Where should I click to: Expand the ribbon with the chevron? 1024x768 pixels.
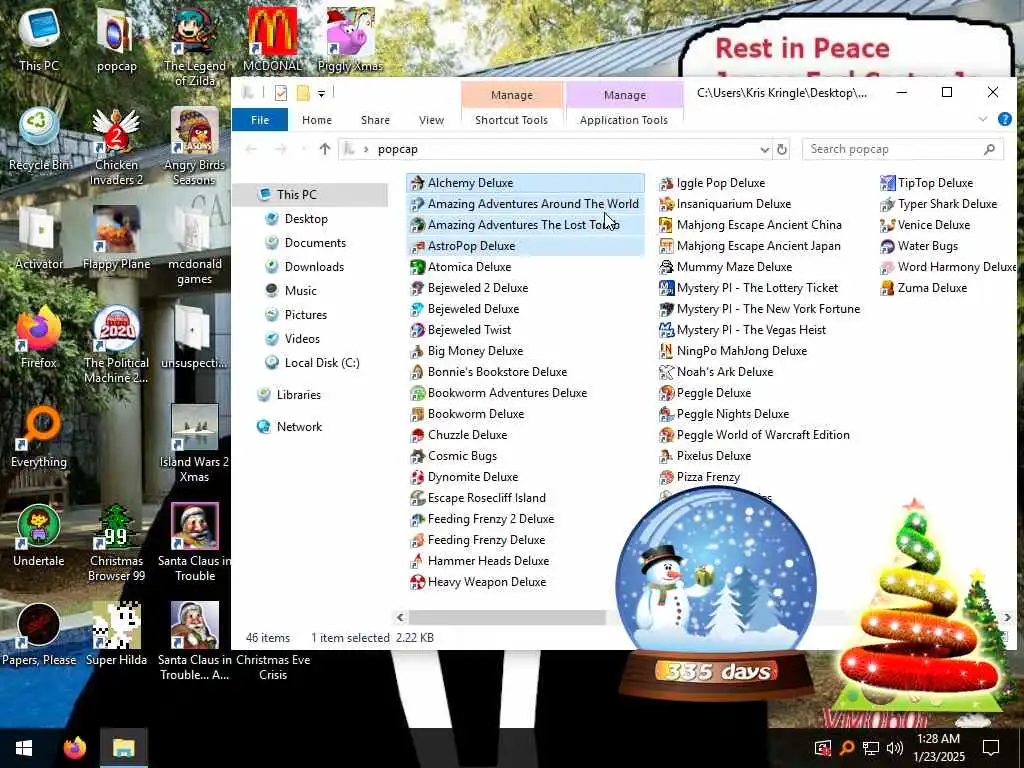983,119
